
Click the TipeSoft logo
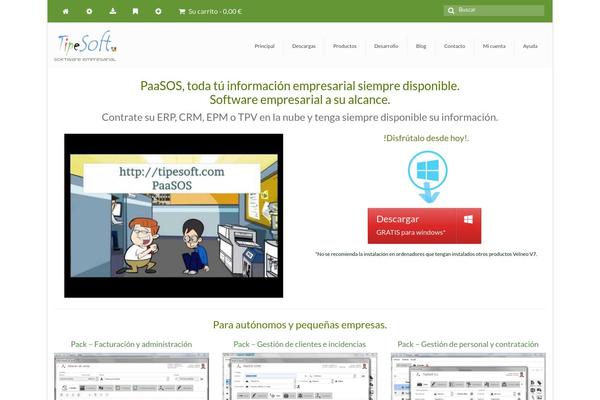click(x=86, y=46)
